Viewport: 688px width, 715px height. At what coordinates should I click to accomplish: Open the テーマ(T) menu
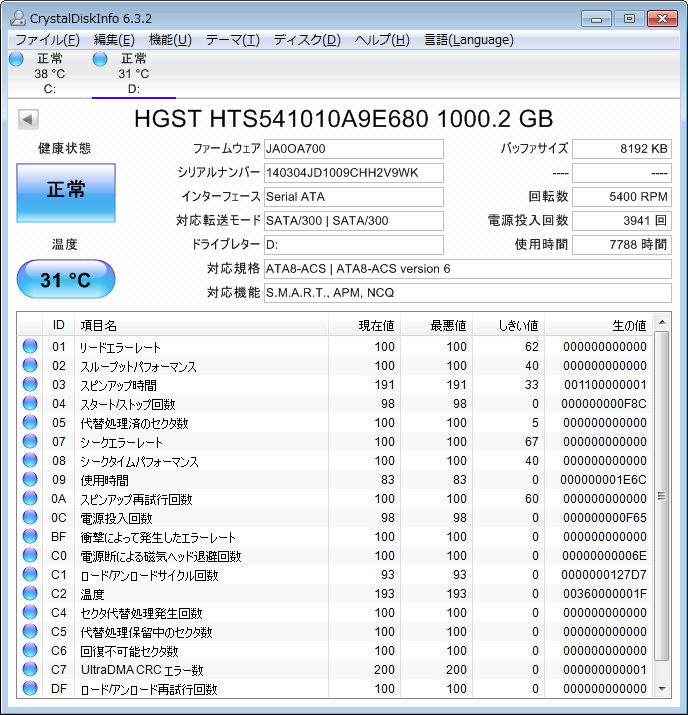[233, 40]
